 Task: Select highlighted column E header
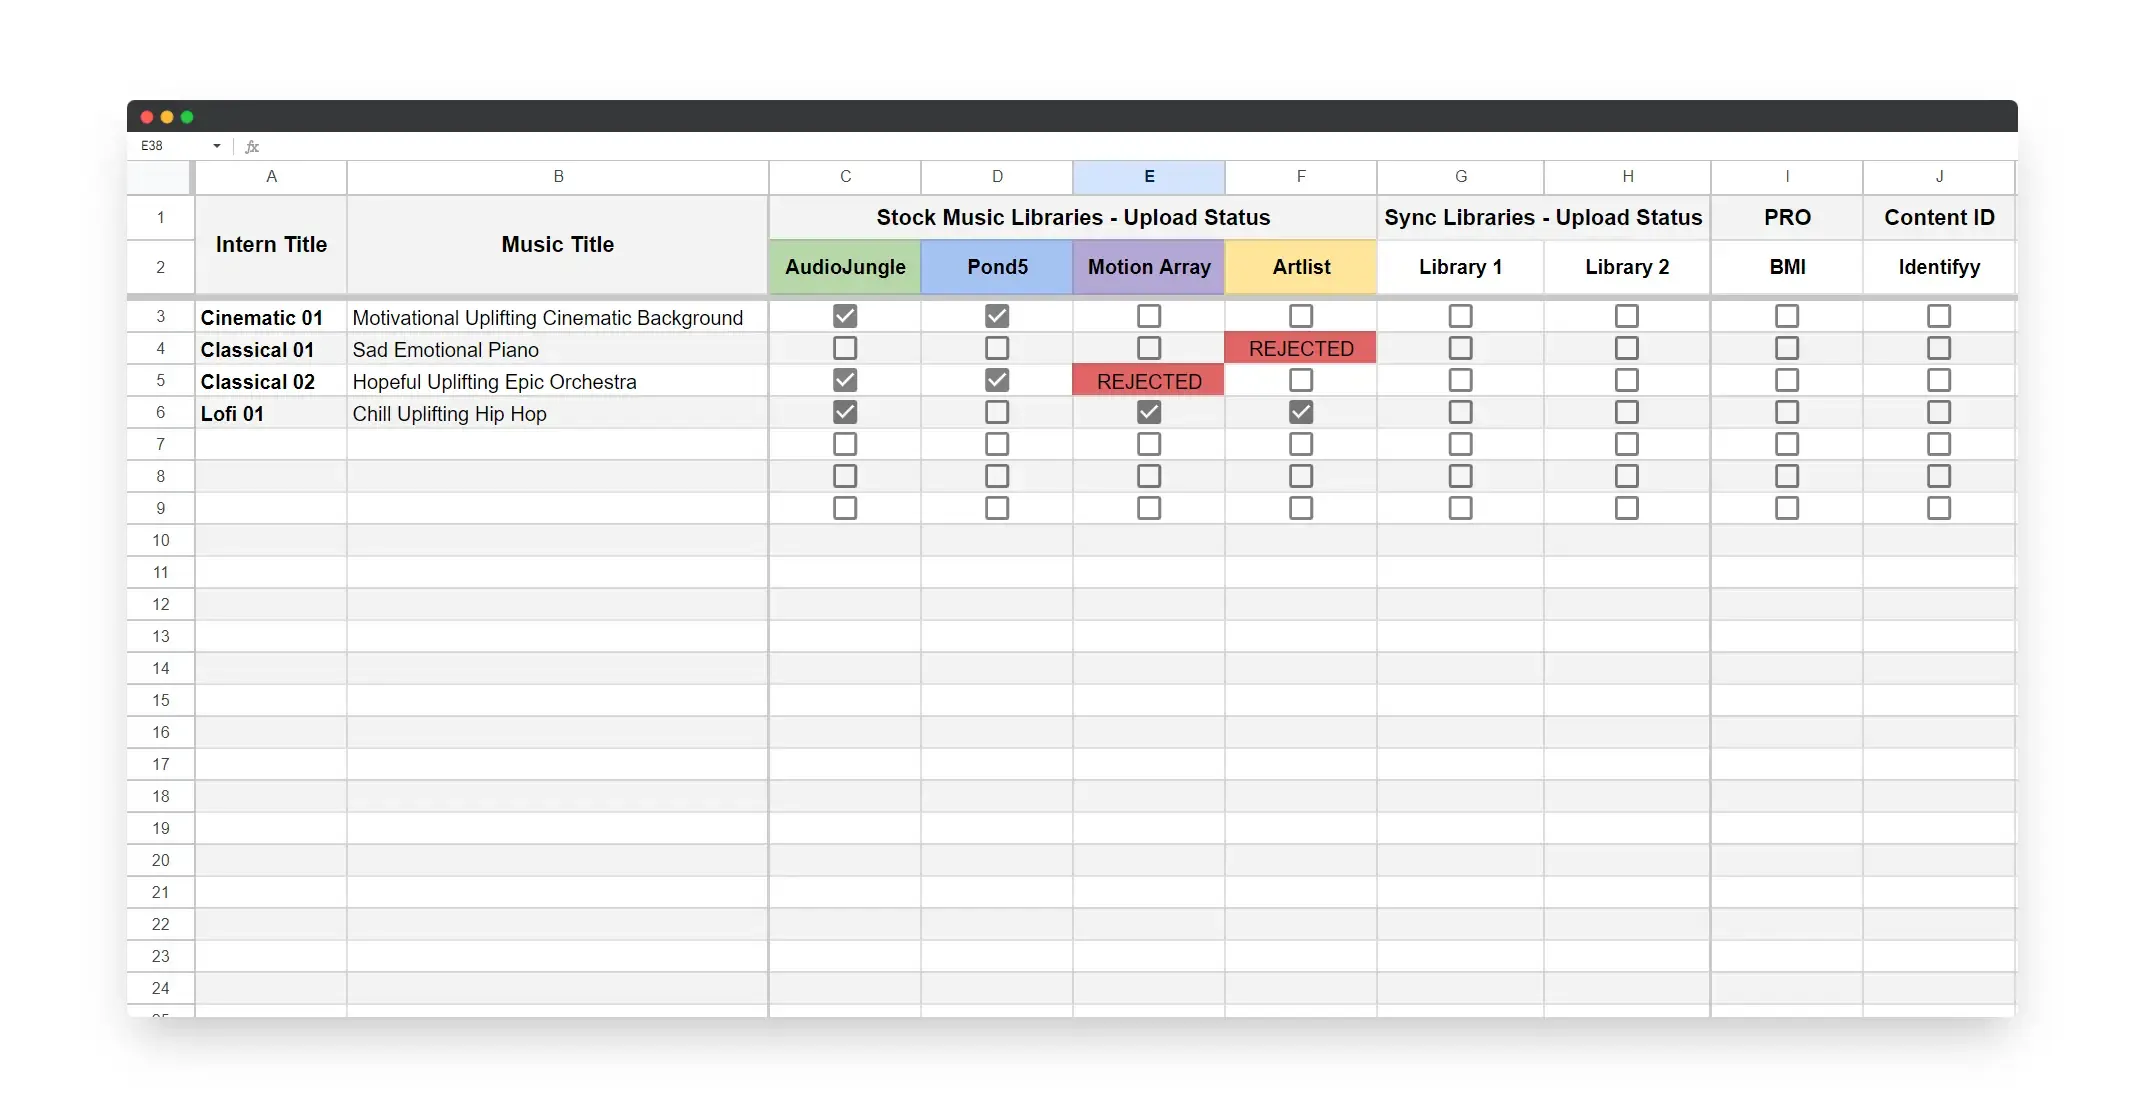point(1149,177)
